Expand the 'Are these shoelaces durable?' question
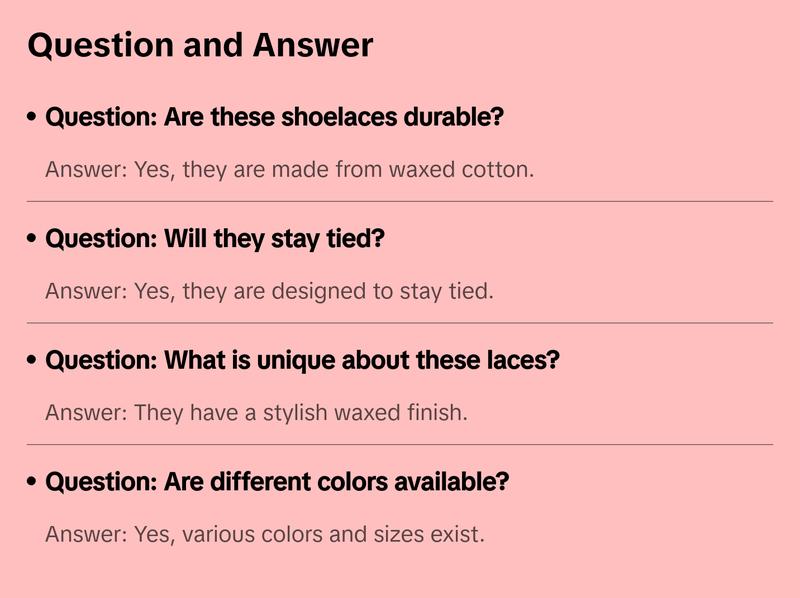This screenshot has width=800, height=598. pos(274,117)
